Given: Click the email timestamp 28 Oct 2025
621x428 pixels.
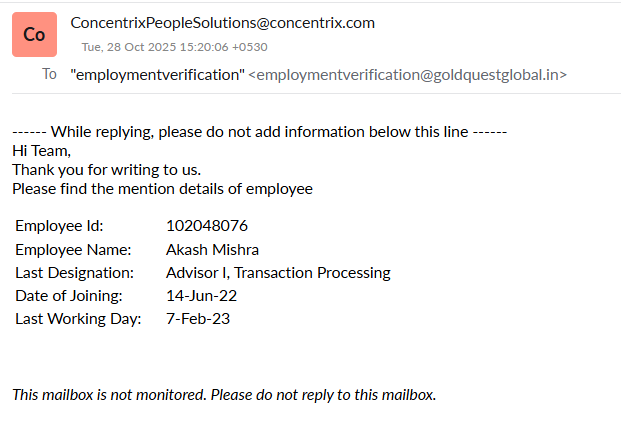Looking at the screenshot, I should [174, 46].
